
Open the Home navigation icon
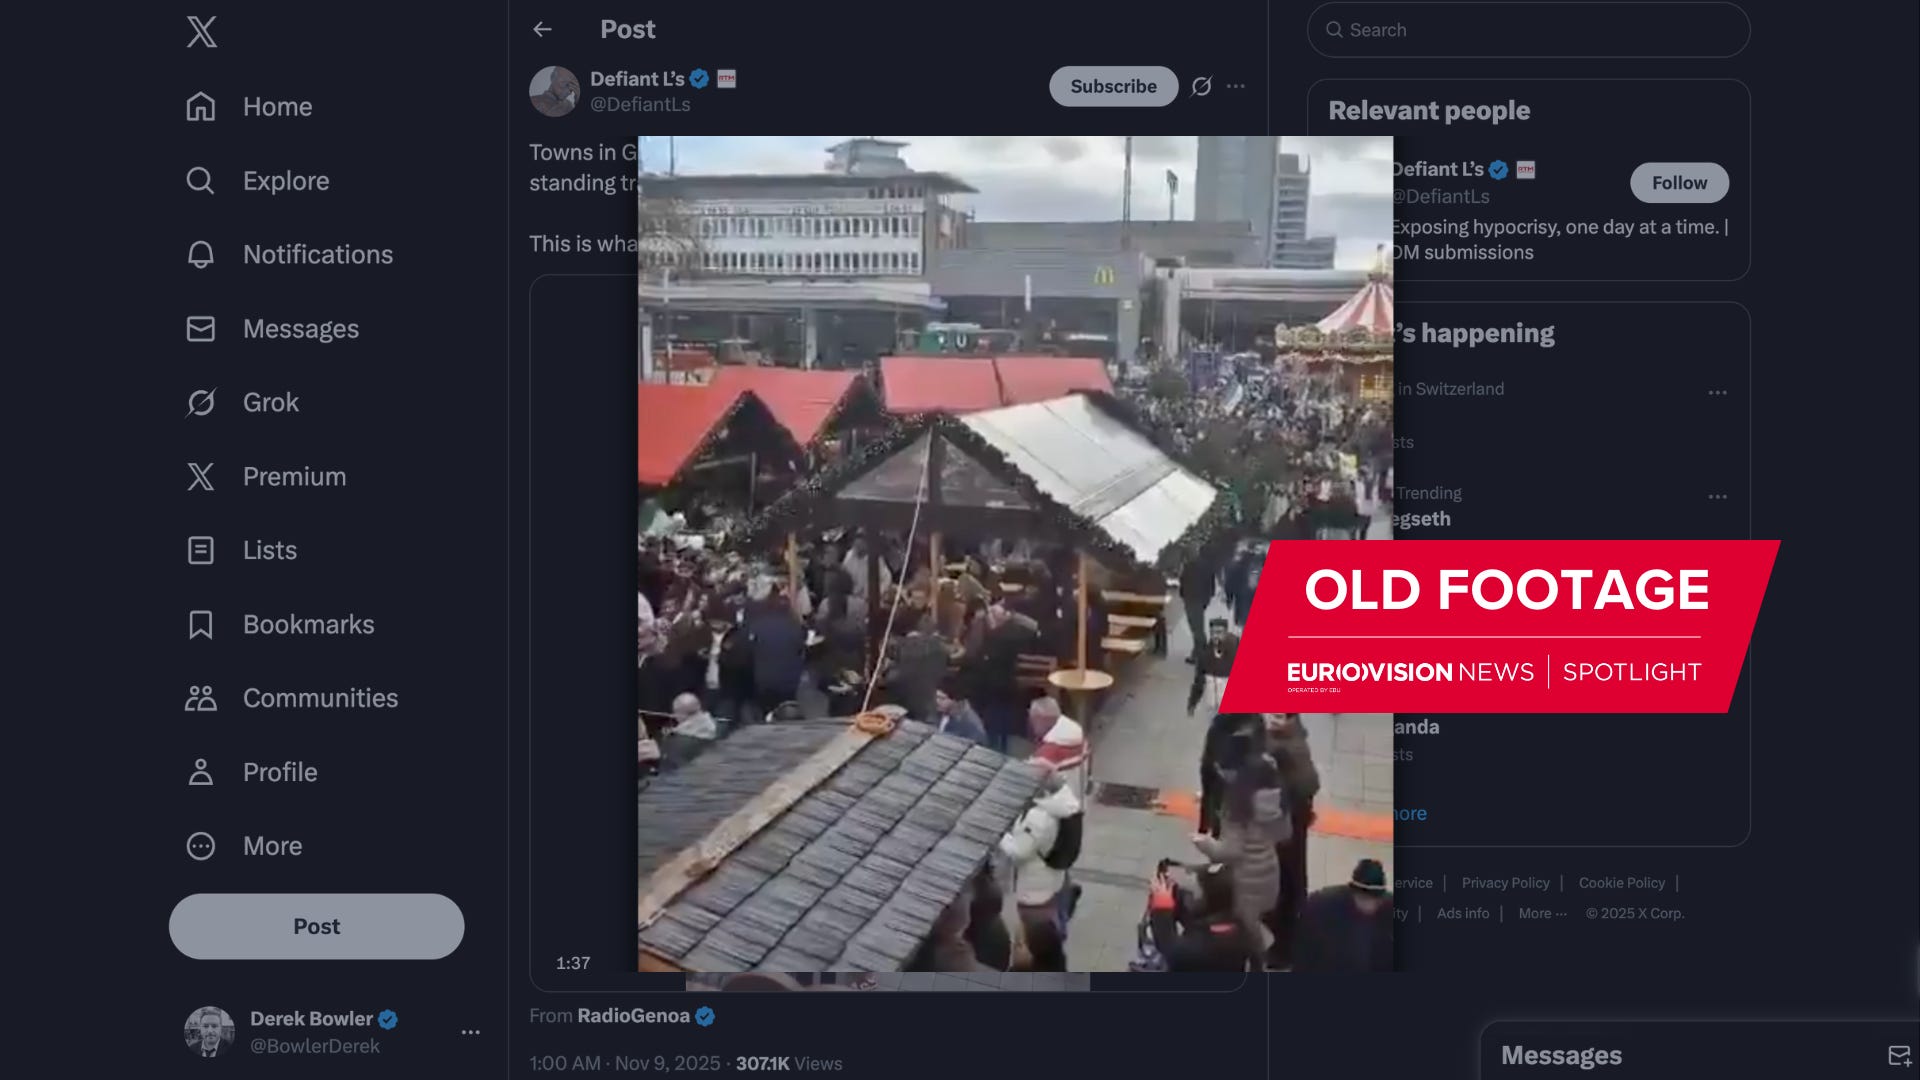tap(201, 107)
